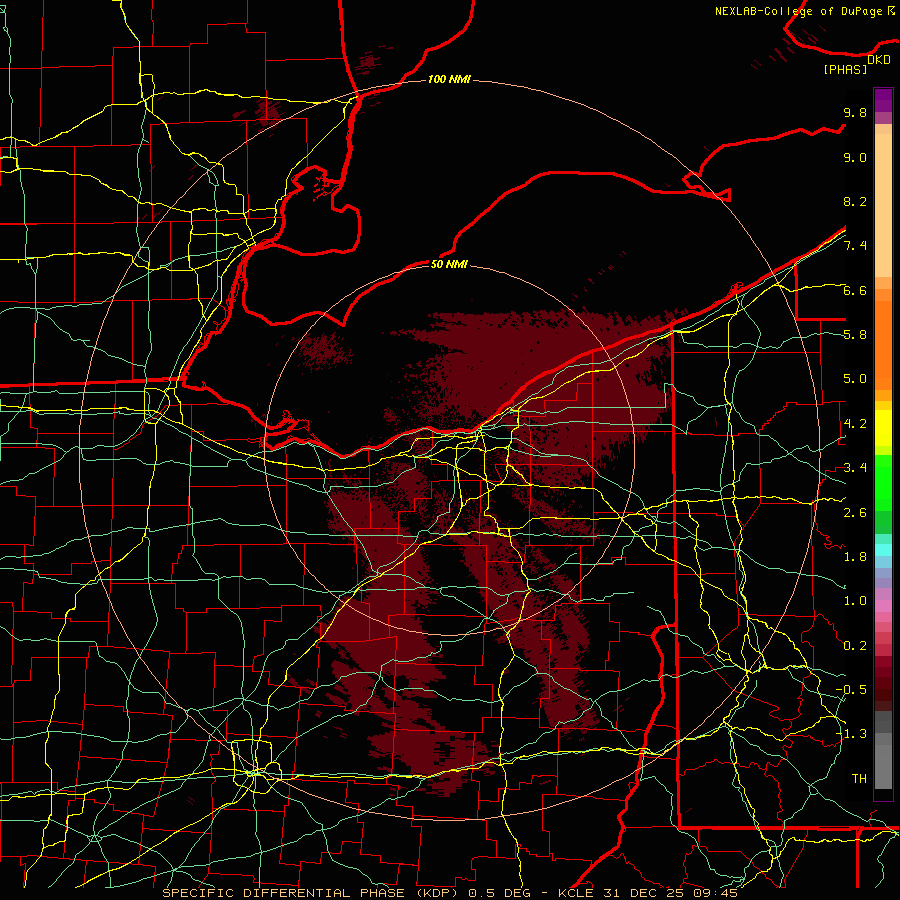
Task: Select the 9.8 value on the color scale
Action: pos(855,112)
